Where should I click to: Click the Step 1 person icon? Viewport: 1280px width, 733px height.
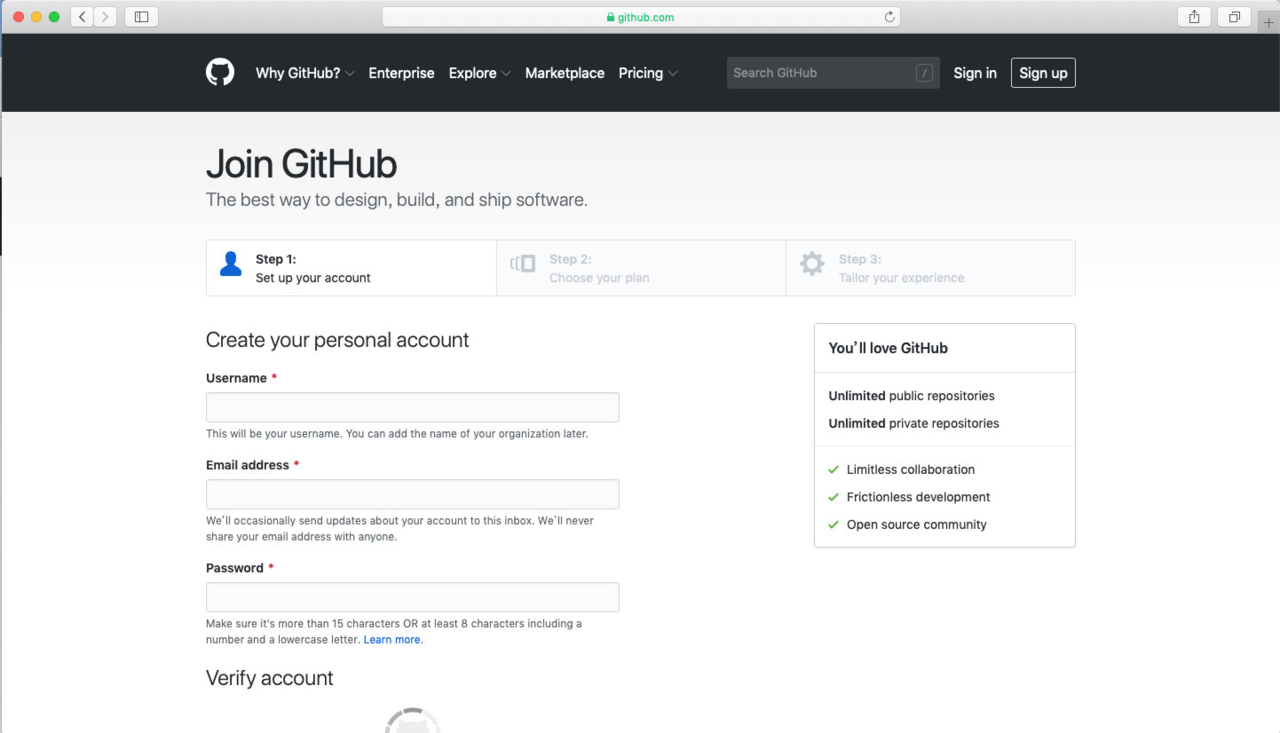(x=231, y=264)
